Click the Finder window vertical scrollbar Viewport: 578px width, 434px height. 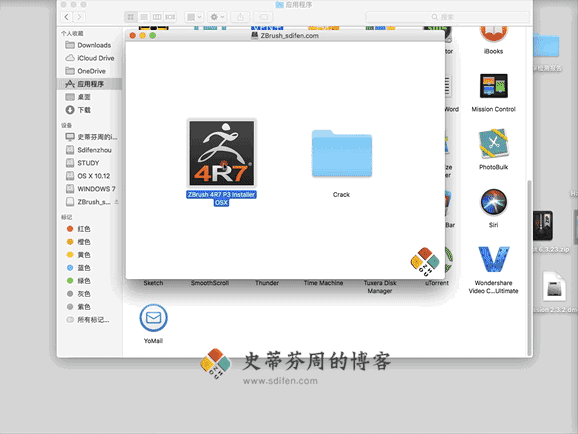click(x=530, y=268)
